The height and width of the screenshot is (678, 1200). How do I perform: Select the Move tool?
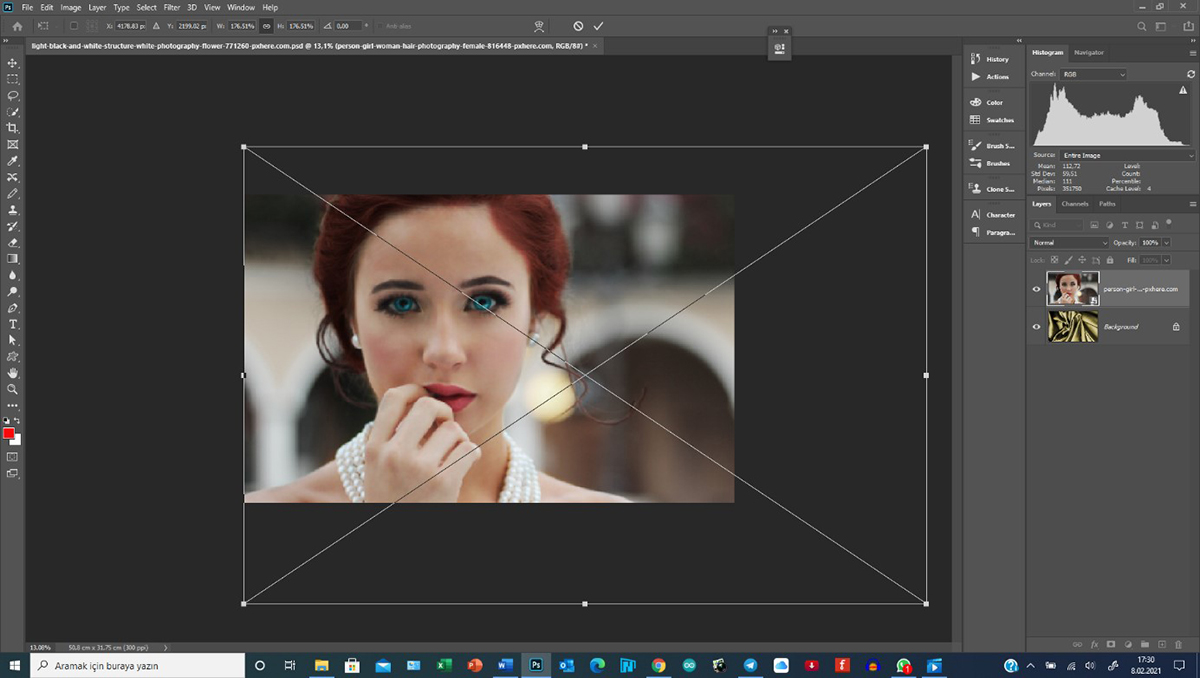click(13, 62)
